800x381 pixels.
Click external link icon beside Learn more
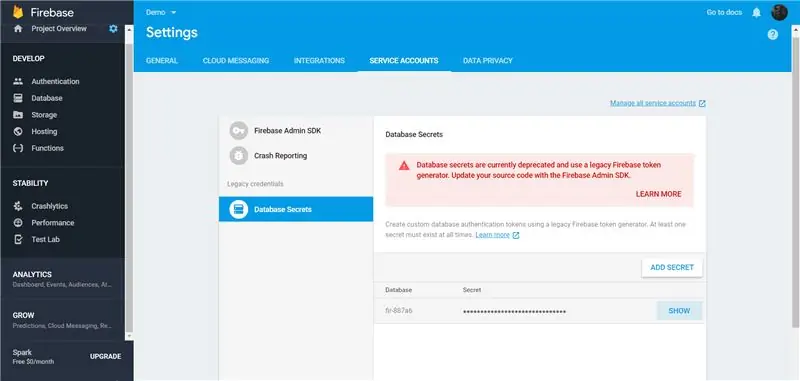tap(516, 235)
